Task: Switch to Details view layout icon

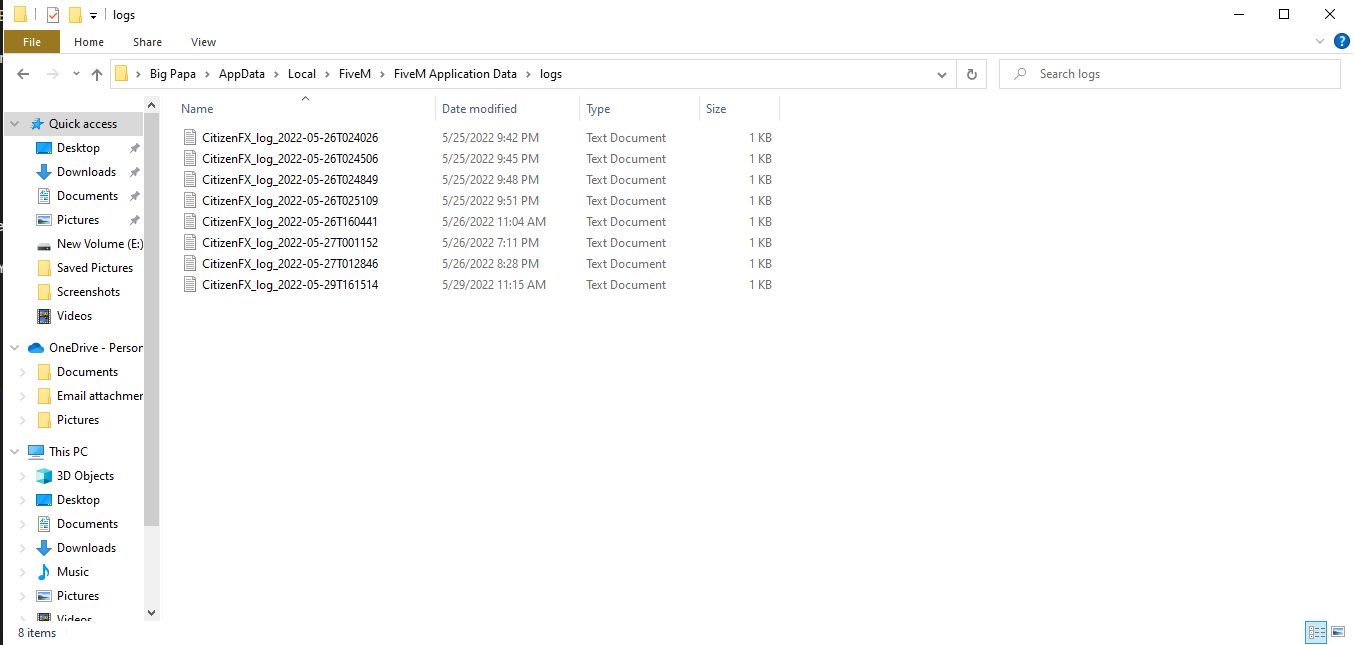Action: [x=1317, y=632]
